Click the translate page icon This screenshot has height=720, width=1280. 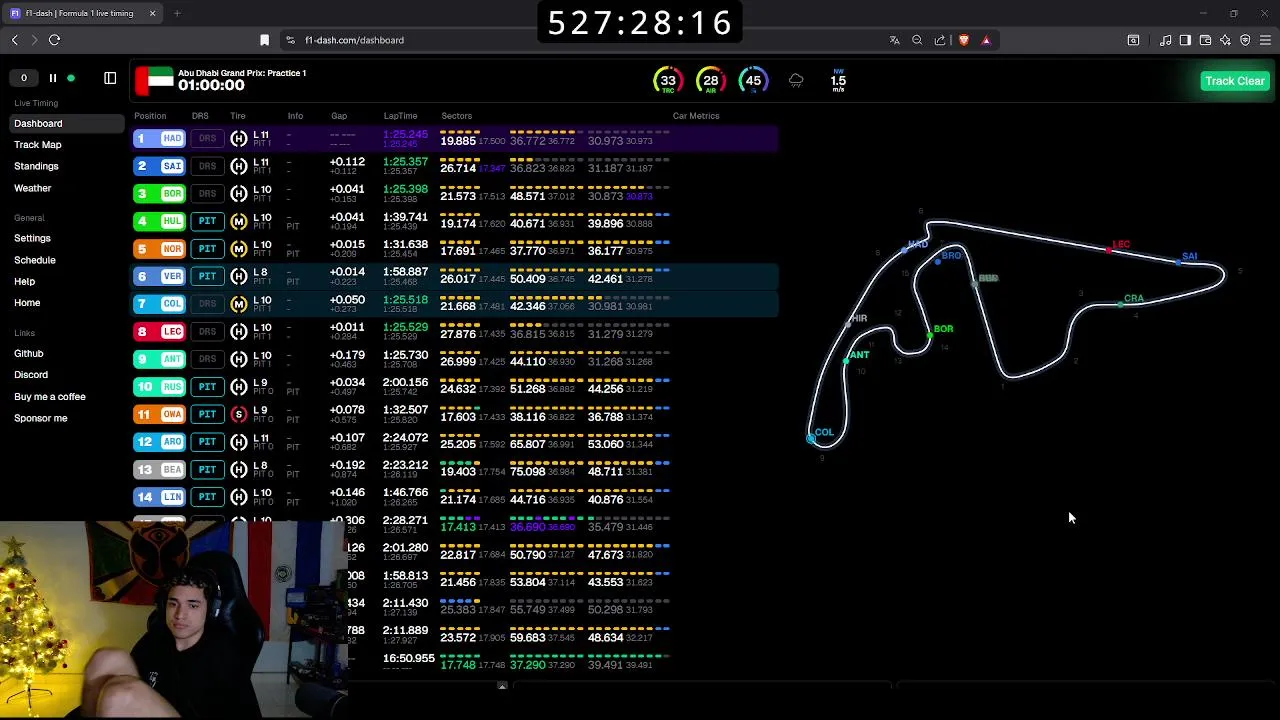(894, 40)
